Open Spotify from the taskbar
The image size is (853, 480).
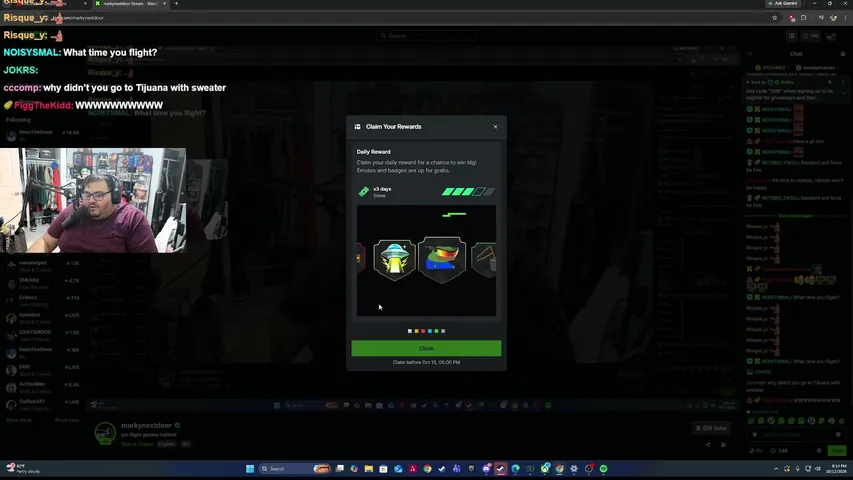[603, 469]
